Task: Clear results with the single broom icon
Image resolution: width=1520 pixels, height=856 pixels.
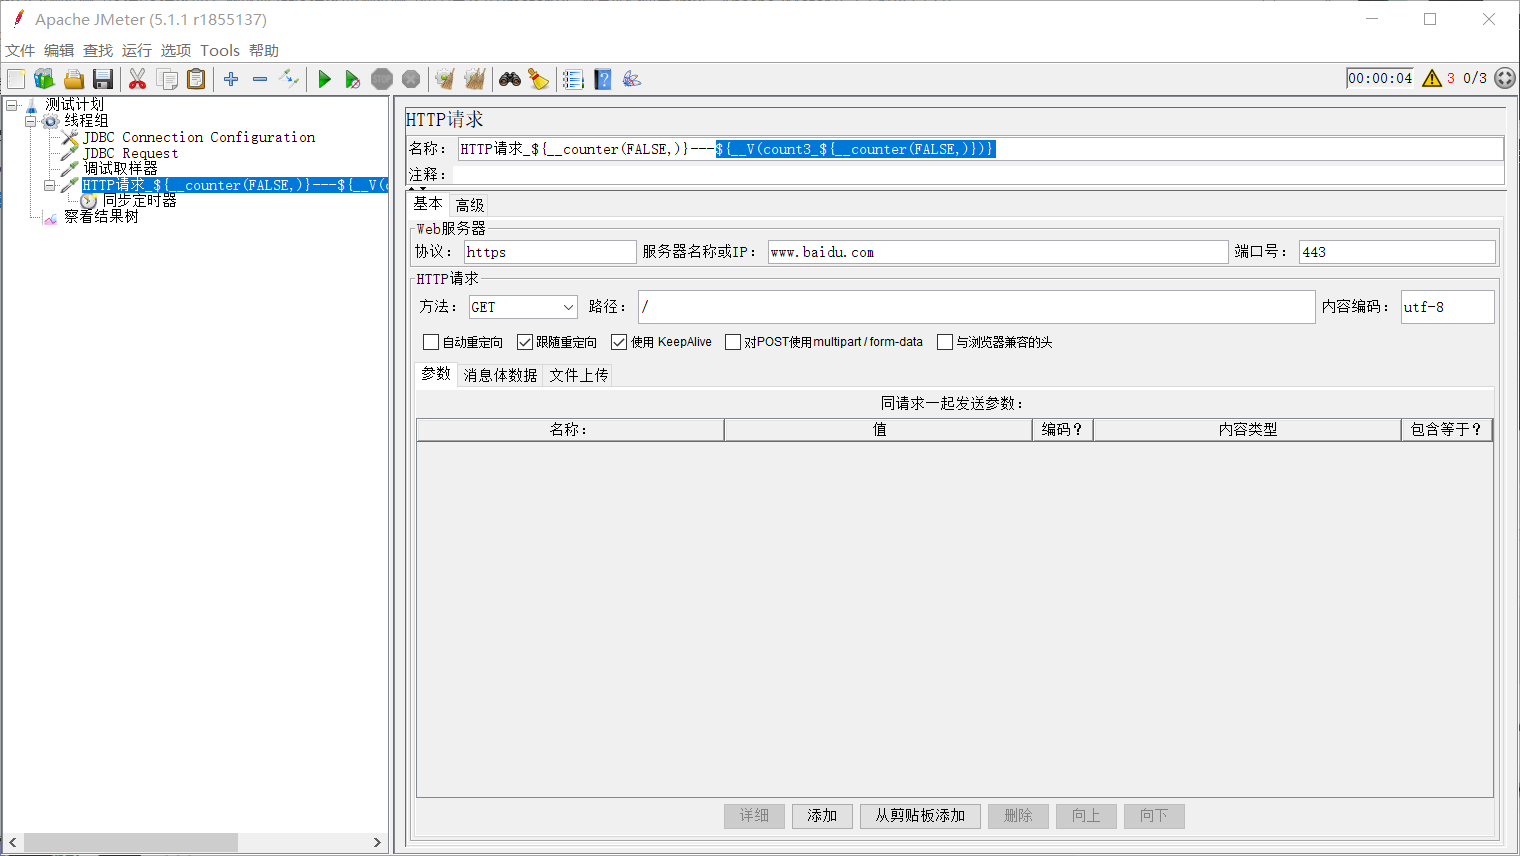Action: pyautogui.click(x=445, y=79)
